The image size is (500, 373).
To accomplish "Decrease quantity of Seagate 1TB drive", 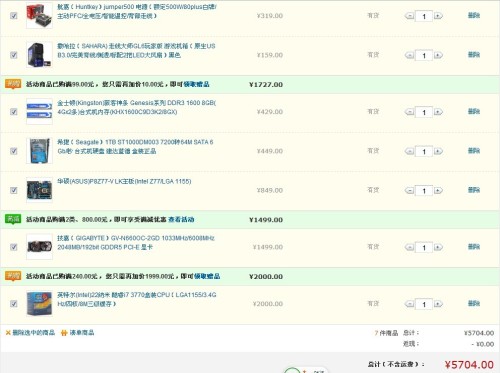I will [409, 151].
